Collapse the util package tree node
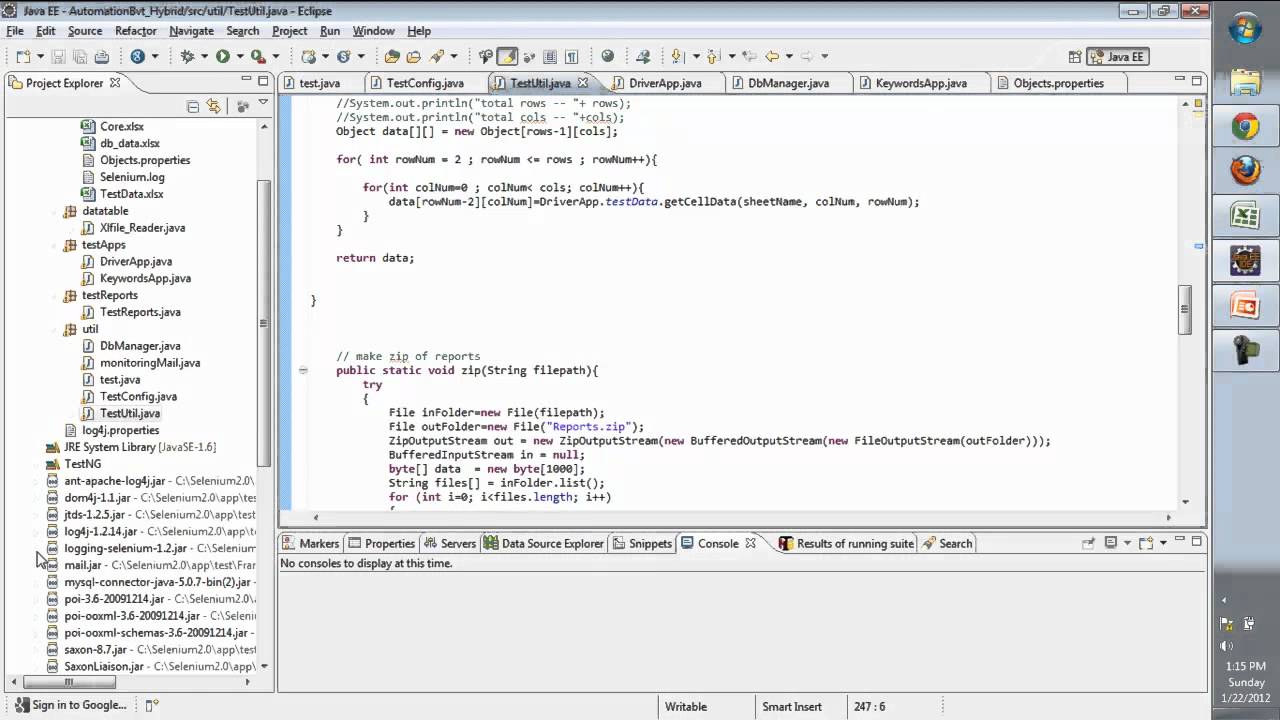1280x720 pixels. tap(53, 329)
